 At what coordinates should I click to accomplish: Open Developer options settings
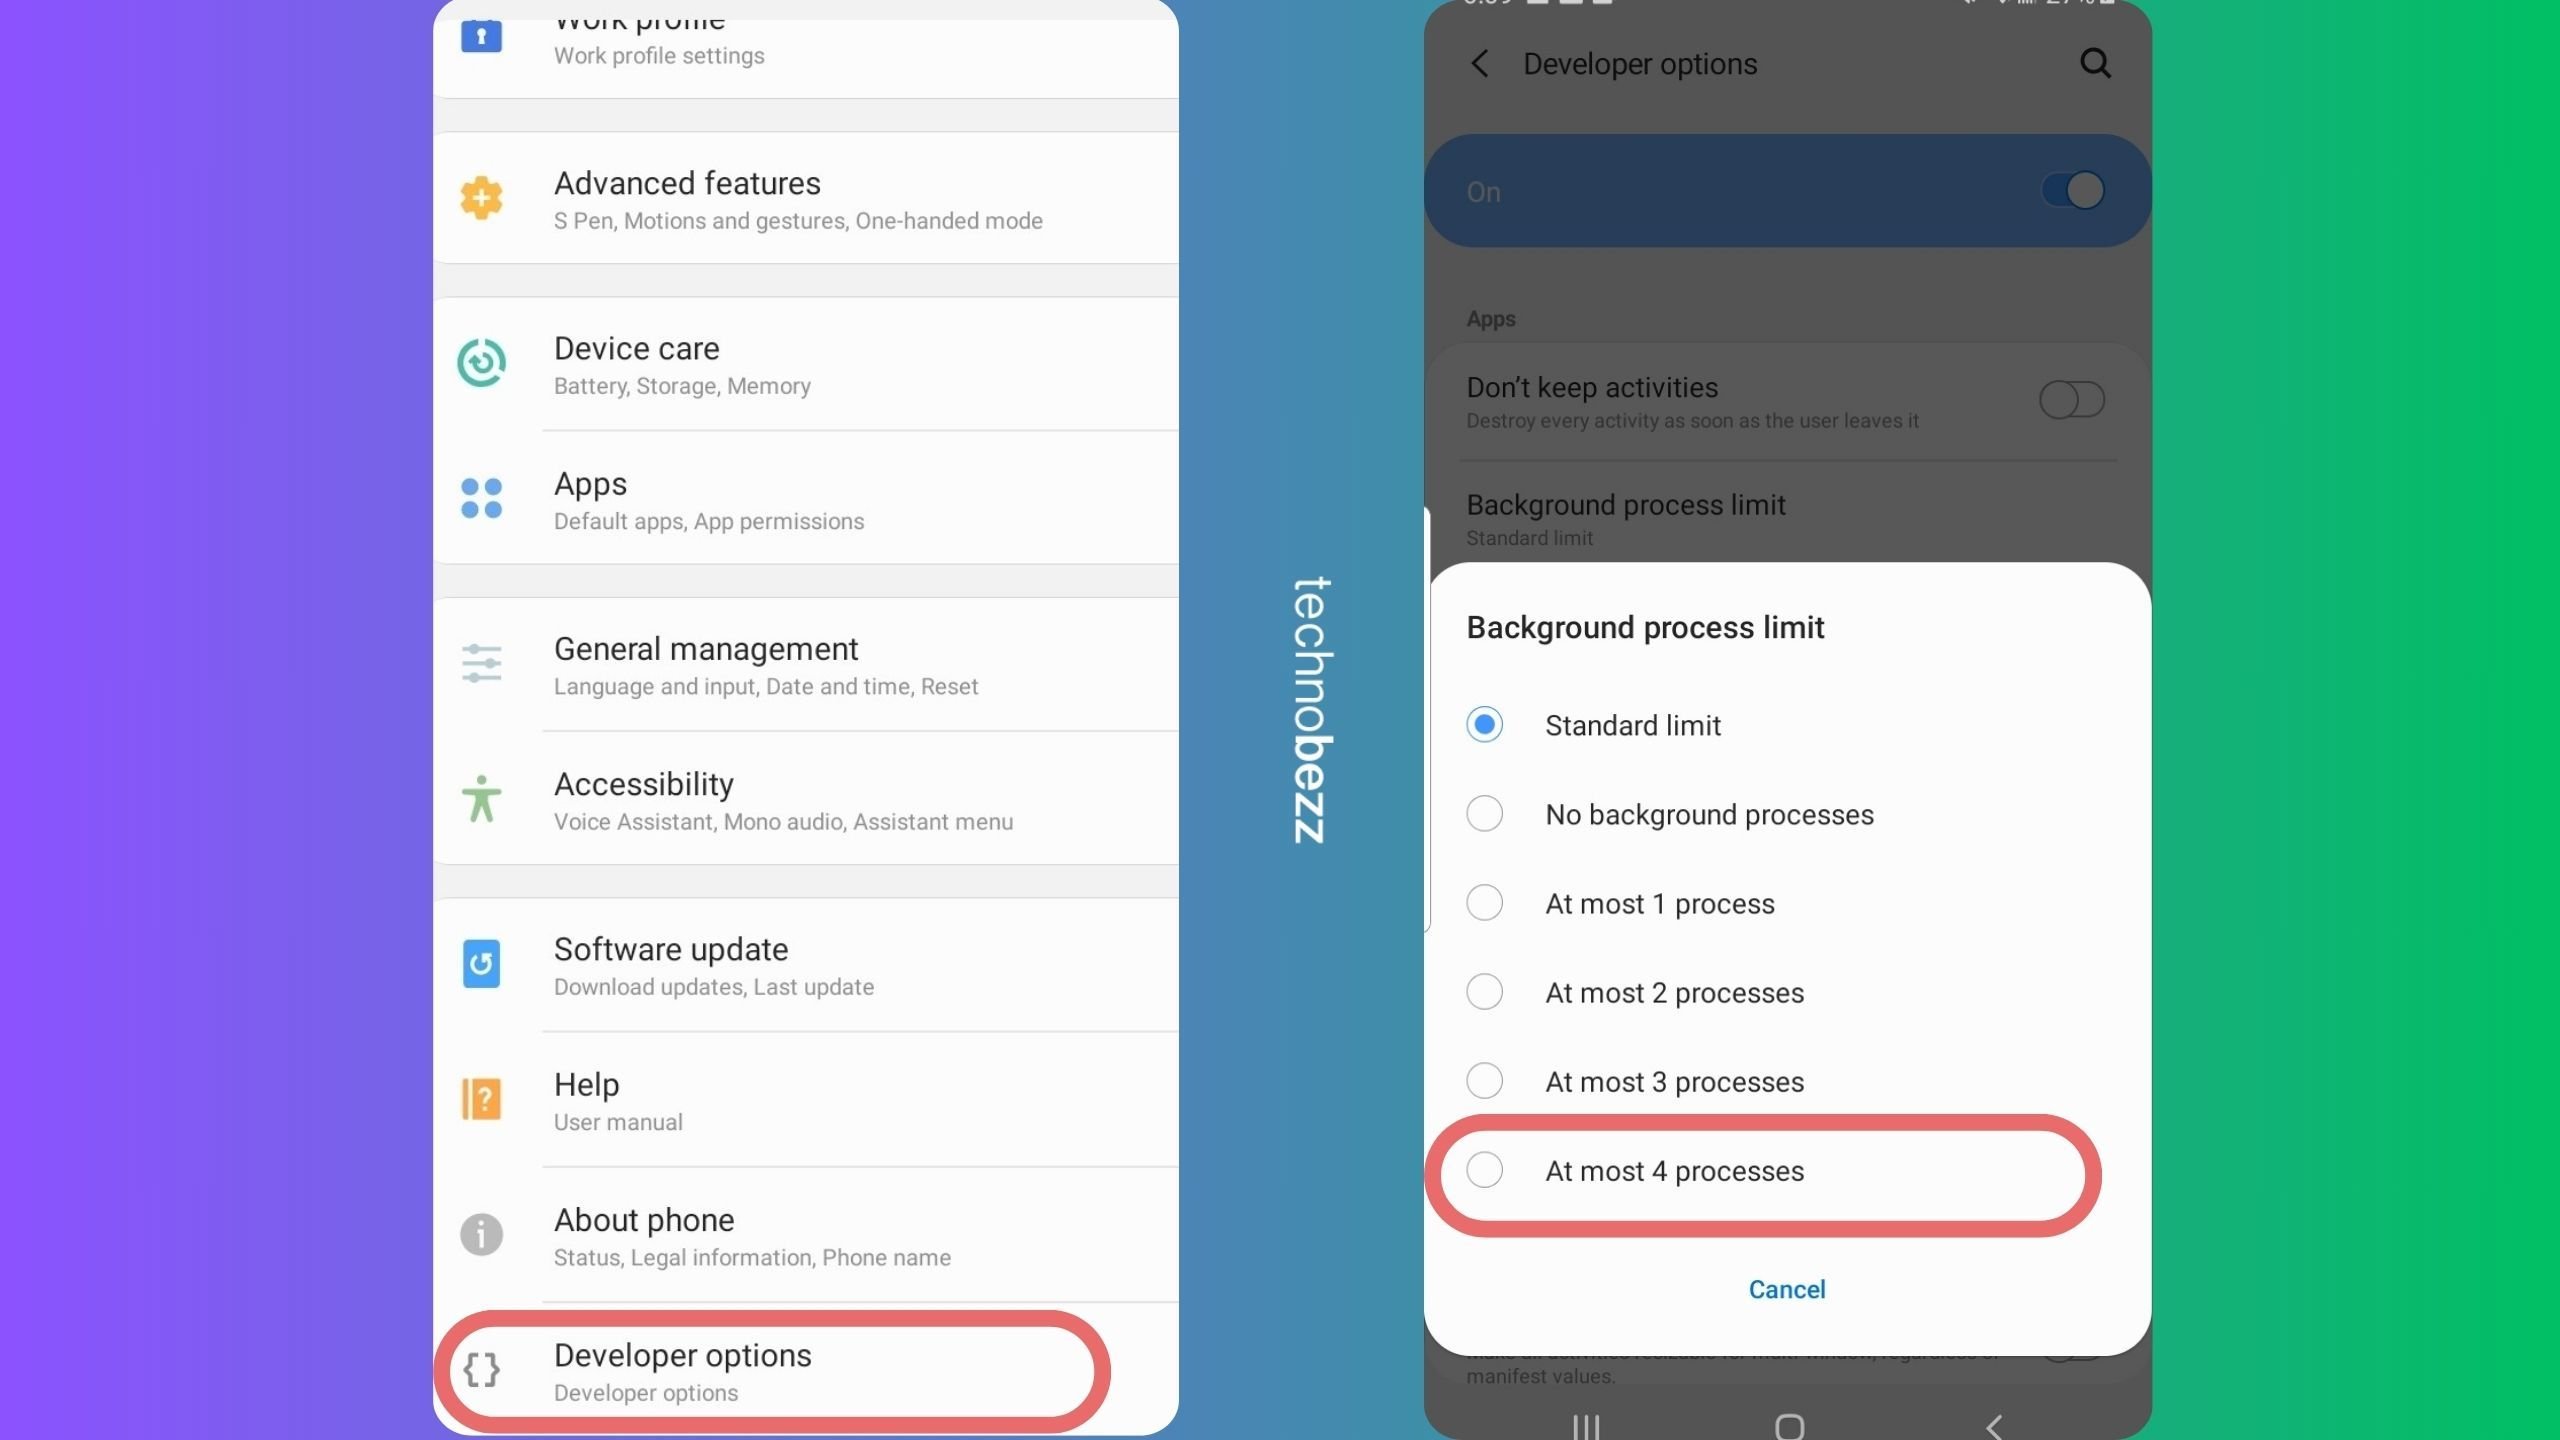pos(774,1370)
